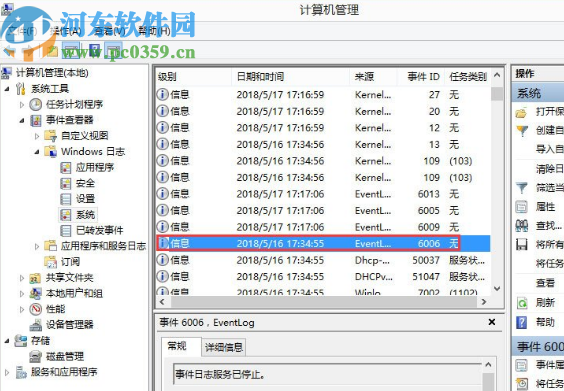The width and height of the screenshot is (564, 391).
Task: Expand the 任务计划程序 node
Action: point(22,105)
